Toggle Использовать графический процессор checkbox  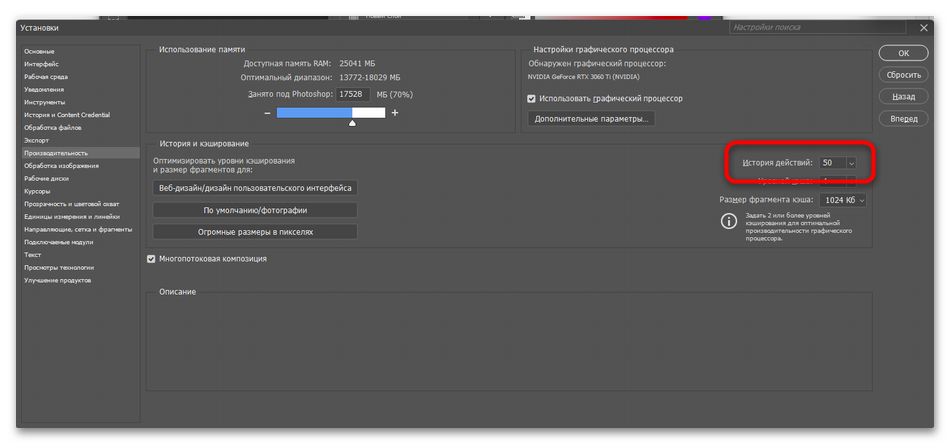(532, 99)
